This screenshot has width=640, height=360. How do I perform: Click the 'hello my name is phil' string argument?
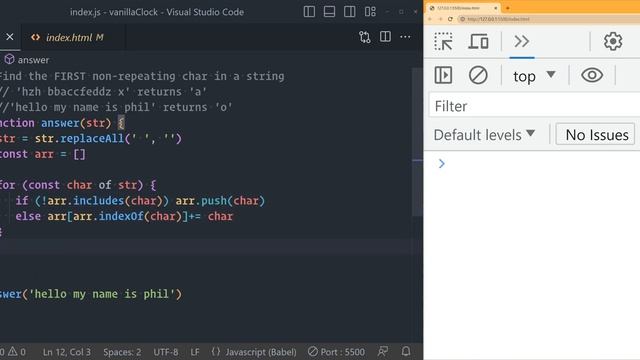[x=102, y=294]
